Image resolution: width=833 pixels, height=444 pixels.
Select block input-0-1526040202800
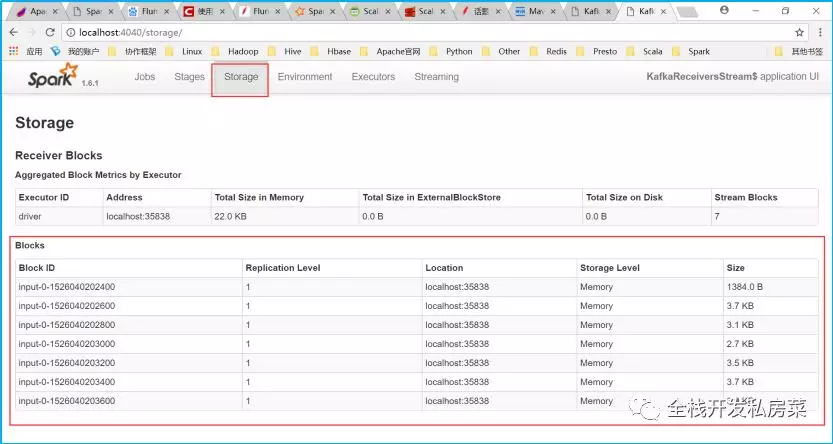tap(66, 325)
